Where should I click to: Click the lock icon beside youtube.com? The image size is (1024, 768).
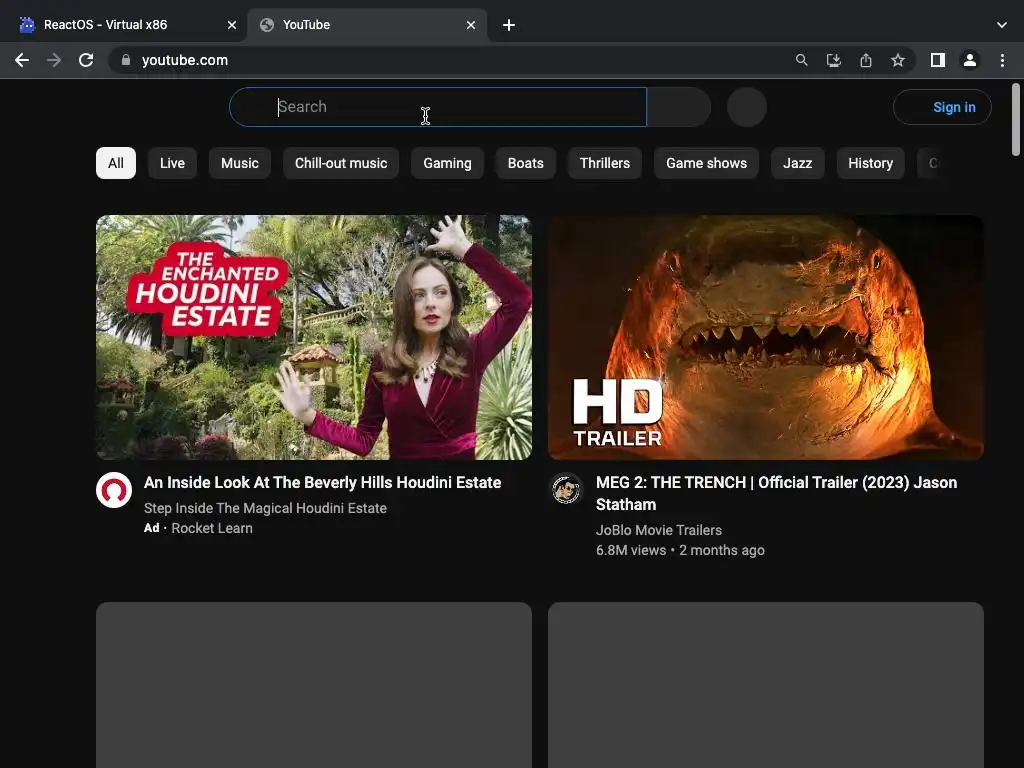pos(125,60)
